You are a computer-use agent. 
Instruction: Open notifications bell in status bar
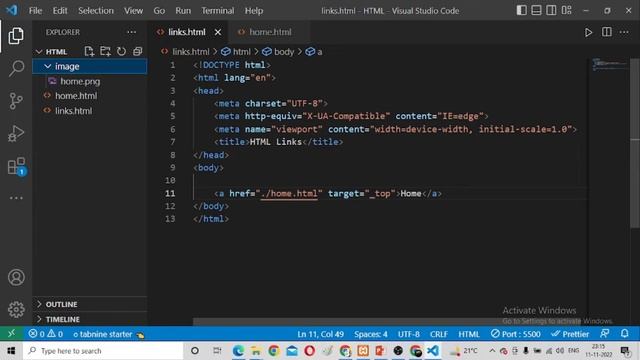[624, 333]
